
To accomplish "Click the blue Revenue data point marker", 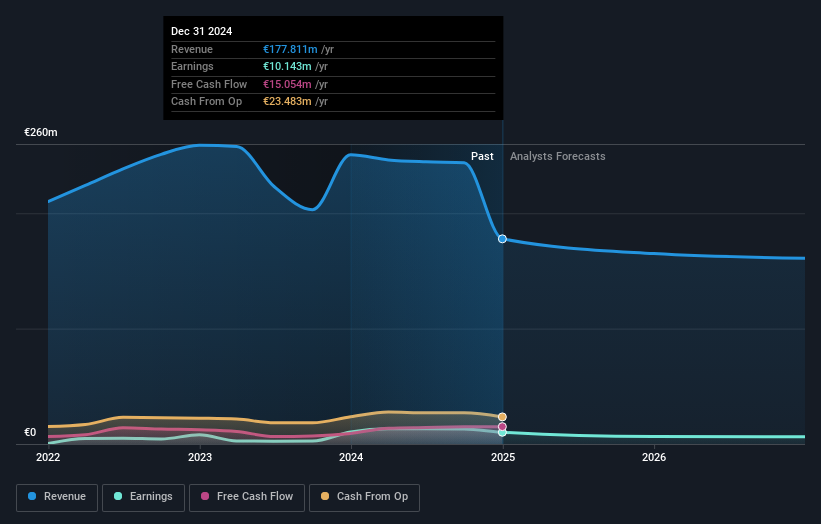I will click(502, 239).
